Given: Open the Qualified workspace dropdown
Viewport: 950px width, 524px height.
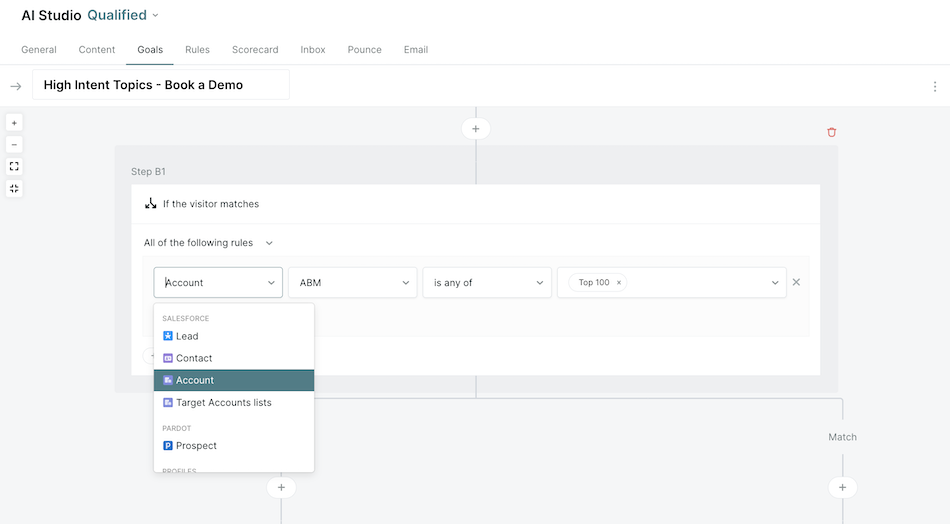Looking at the screenshot, I should [123, 15].
